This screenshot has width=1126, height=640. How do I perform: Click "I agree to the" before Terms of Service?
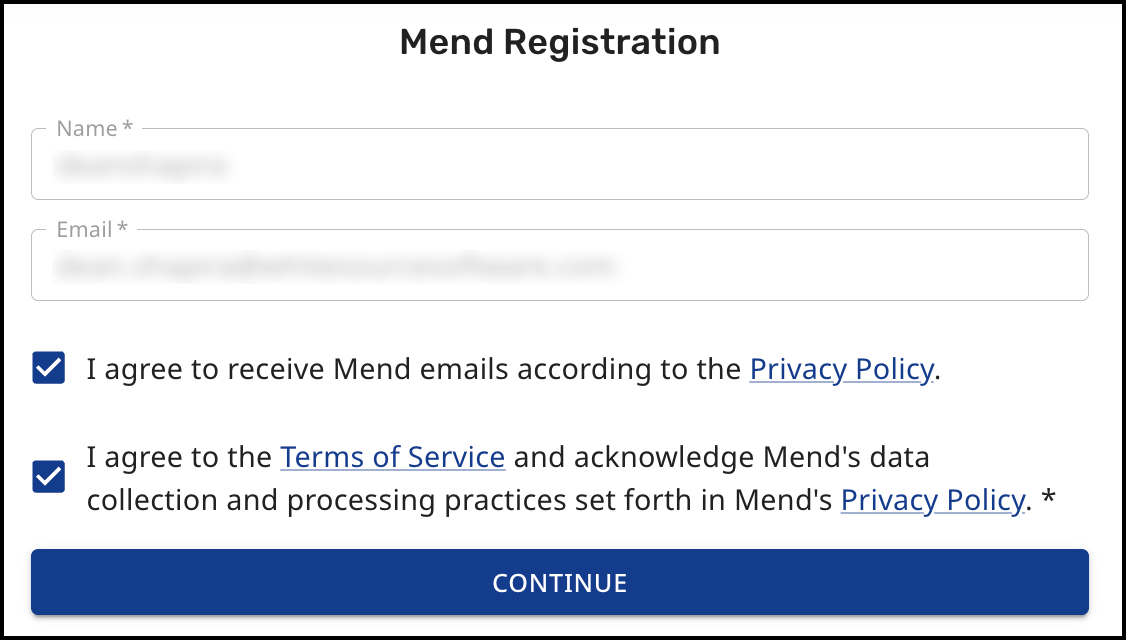click(178, 457)
